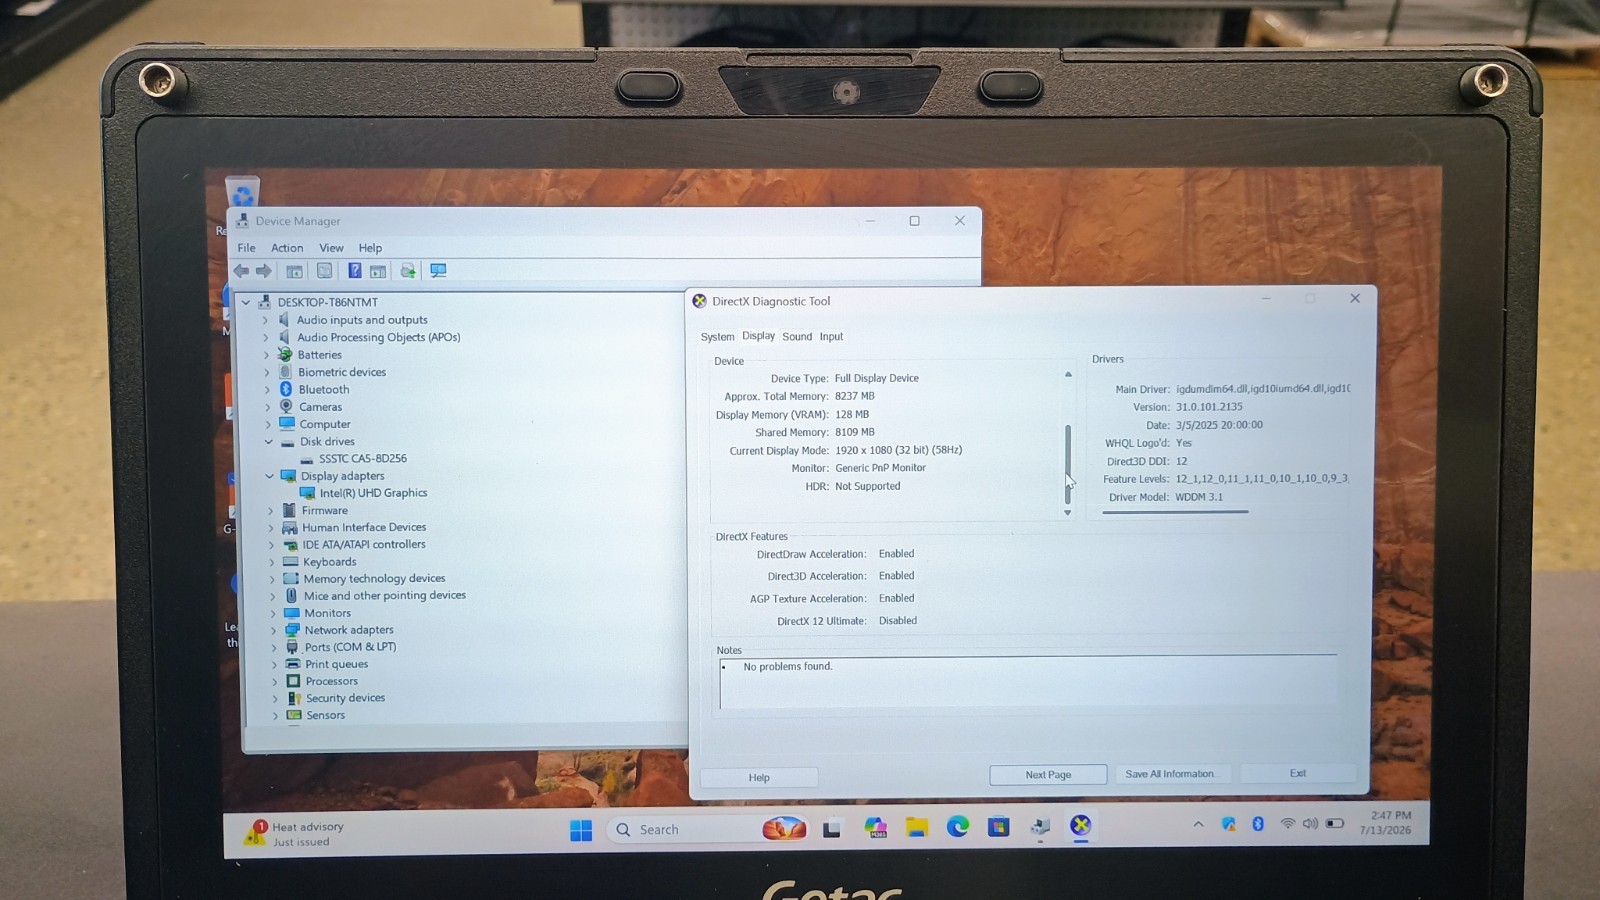Screen dimensions: 1600x900
Task: Click the Back arrow in Device Manager toolbar
Action: tap(241, 271)
